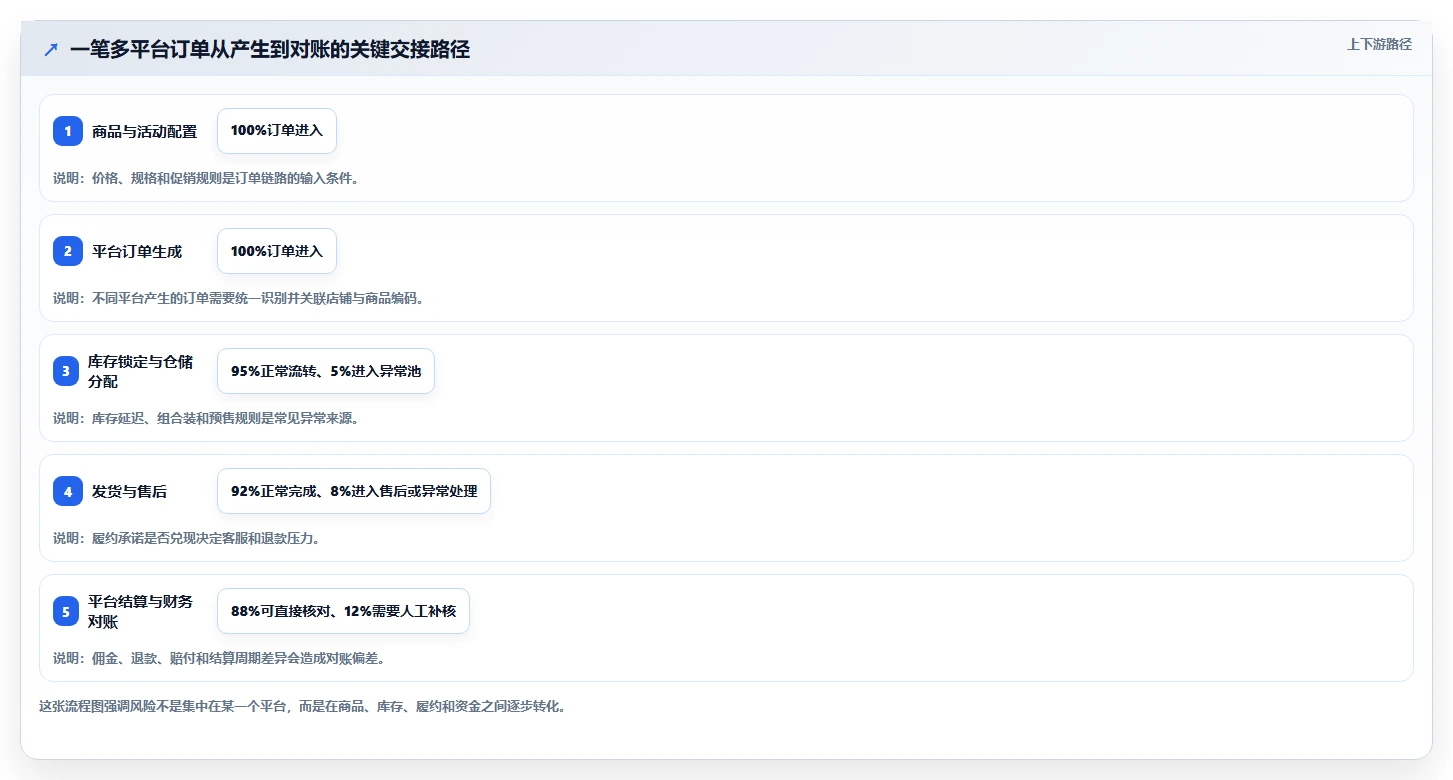This screenshot has height=780, width=1453.
Task: Click the note 库存延迟、组合装和预售规则是常见异常来源
Action: [x=206, y=418]
